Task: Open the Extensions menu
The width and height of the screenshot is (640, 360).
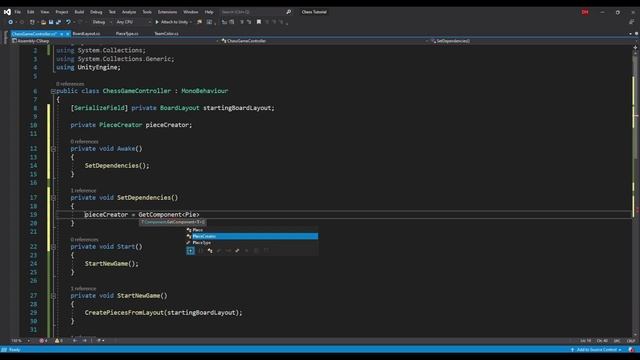Action: [167, 12]
